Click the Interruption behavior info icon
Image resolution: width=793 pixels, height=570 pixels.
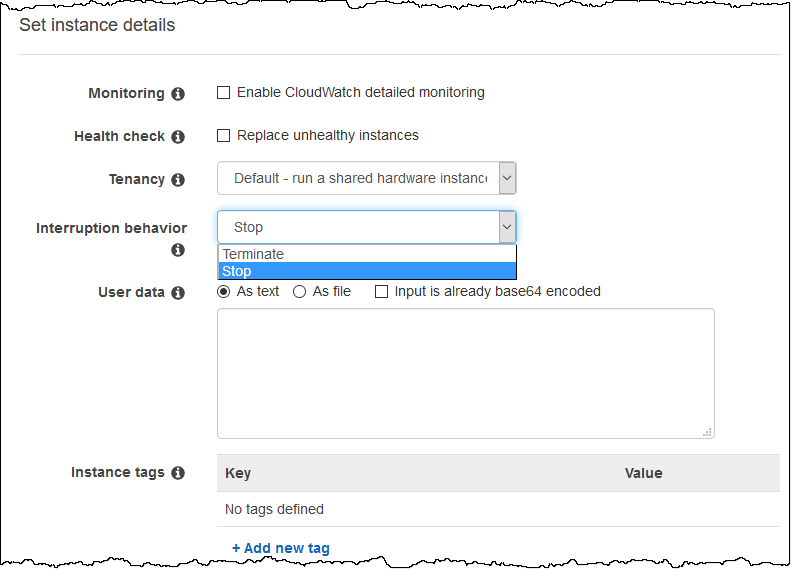click(178, 250)
